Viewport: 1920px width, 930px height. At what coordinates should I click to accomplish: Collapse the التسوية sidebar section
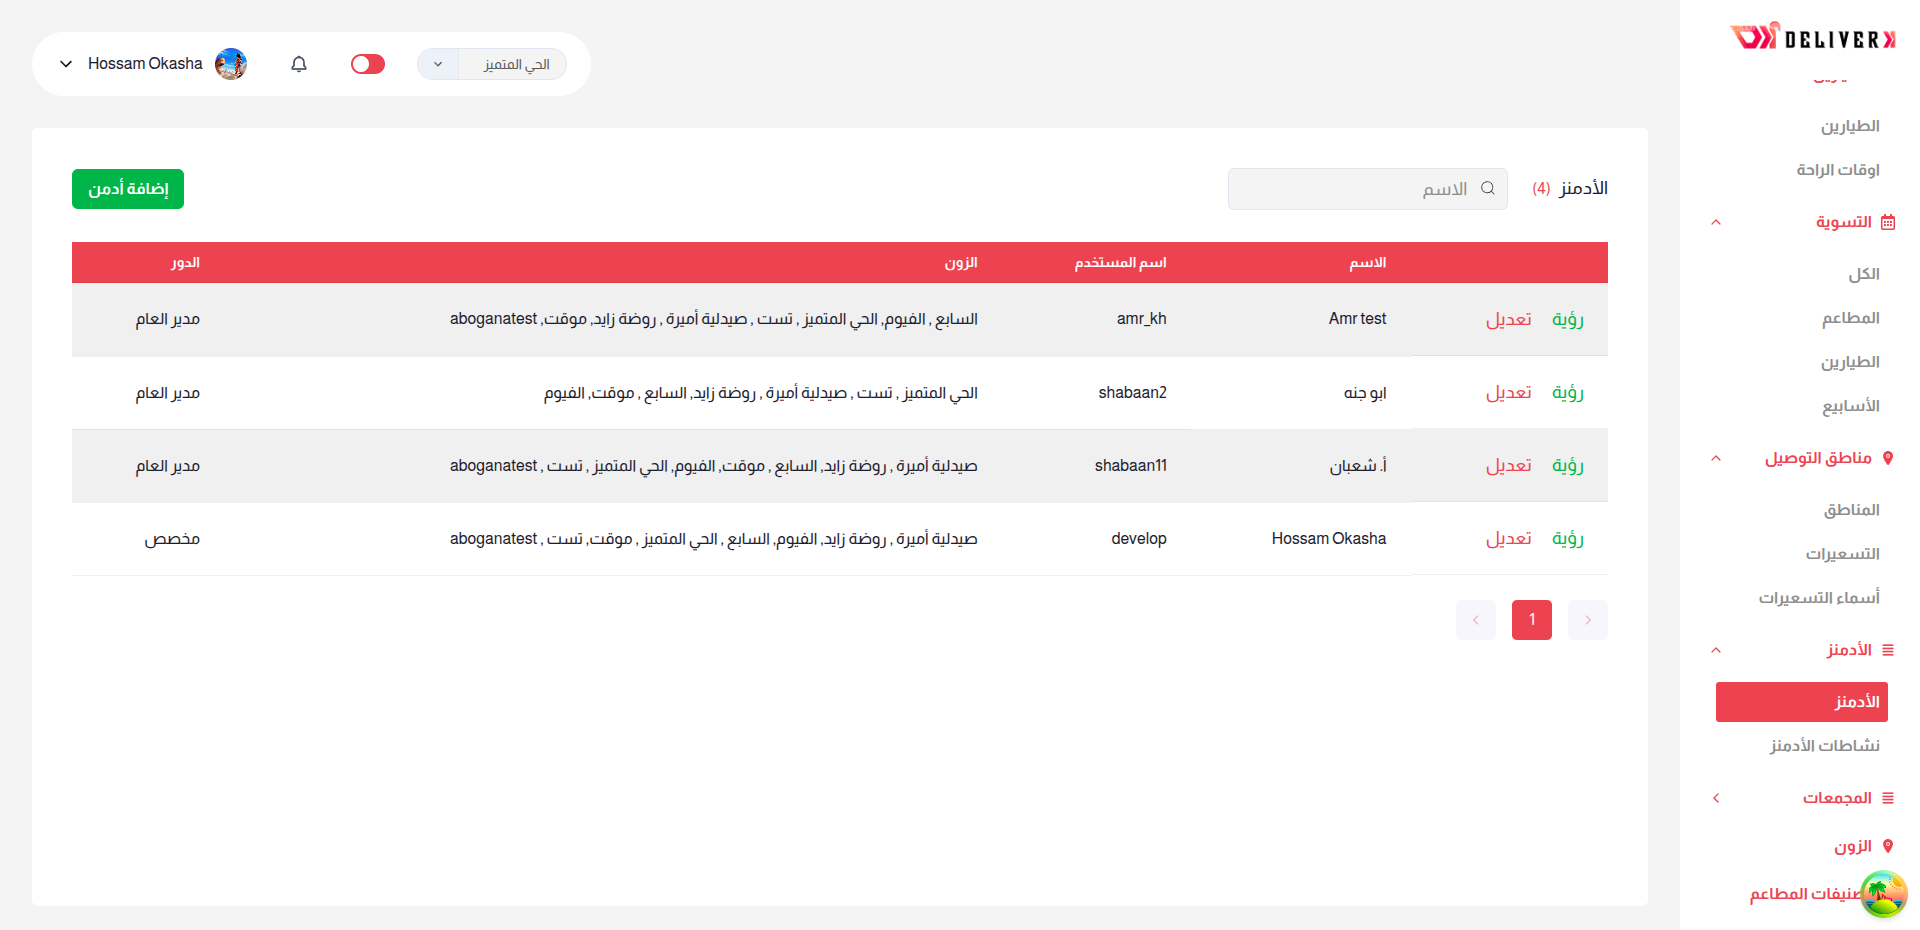tap(1716, 222)
